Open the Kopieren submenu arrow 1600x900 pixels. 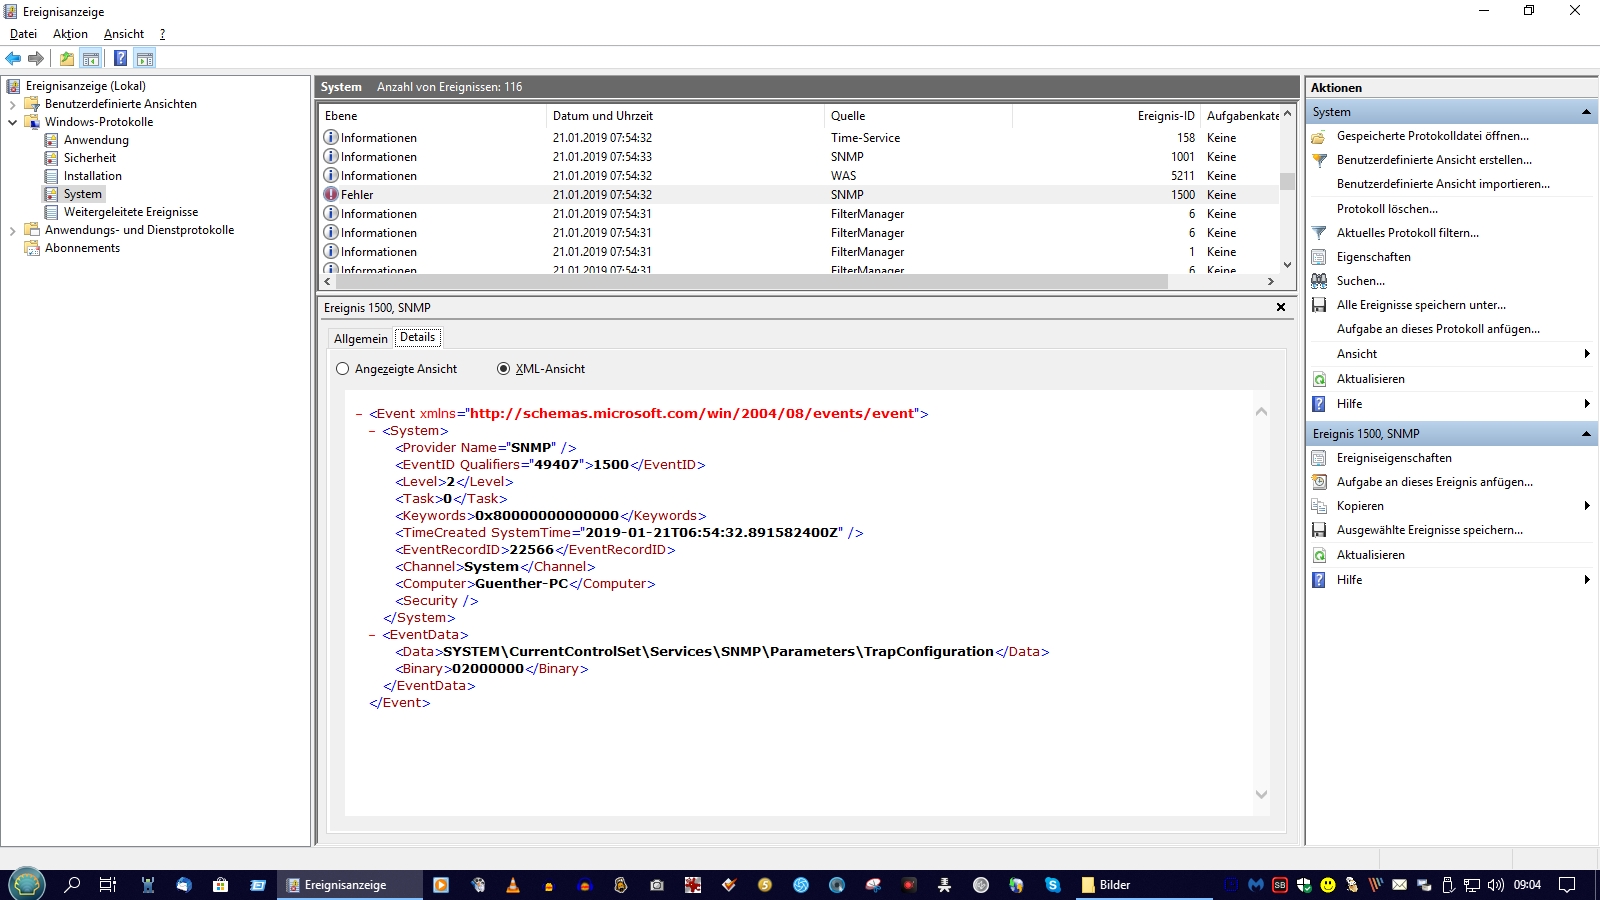1586,506
